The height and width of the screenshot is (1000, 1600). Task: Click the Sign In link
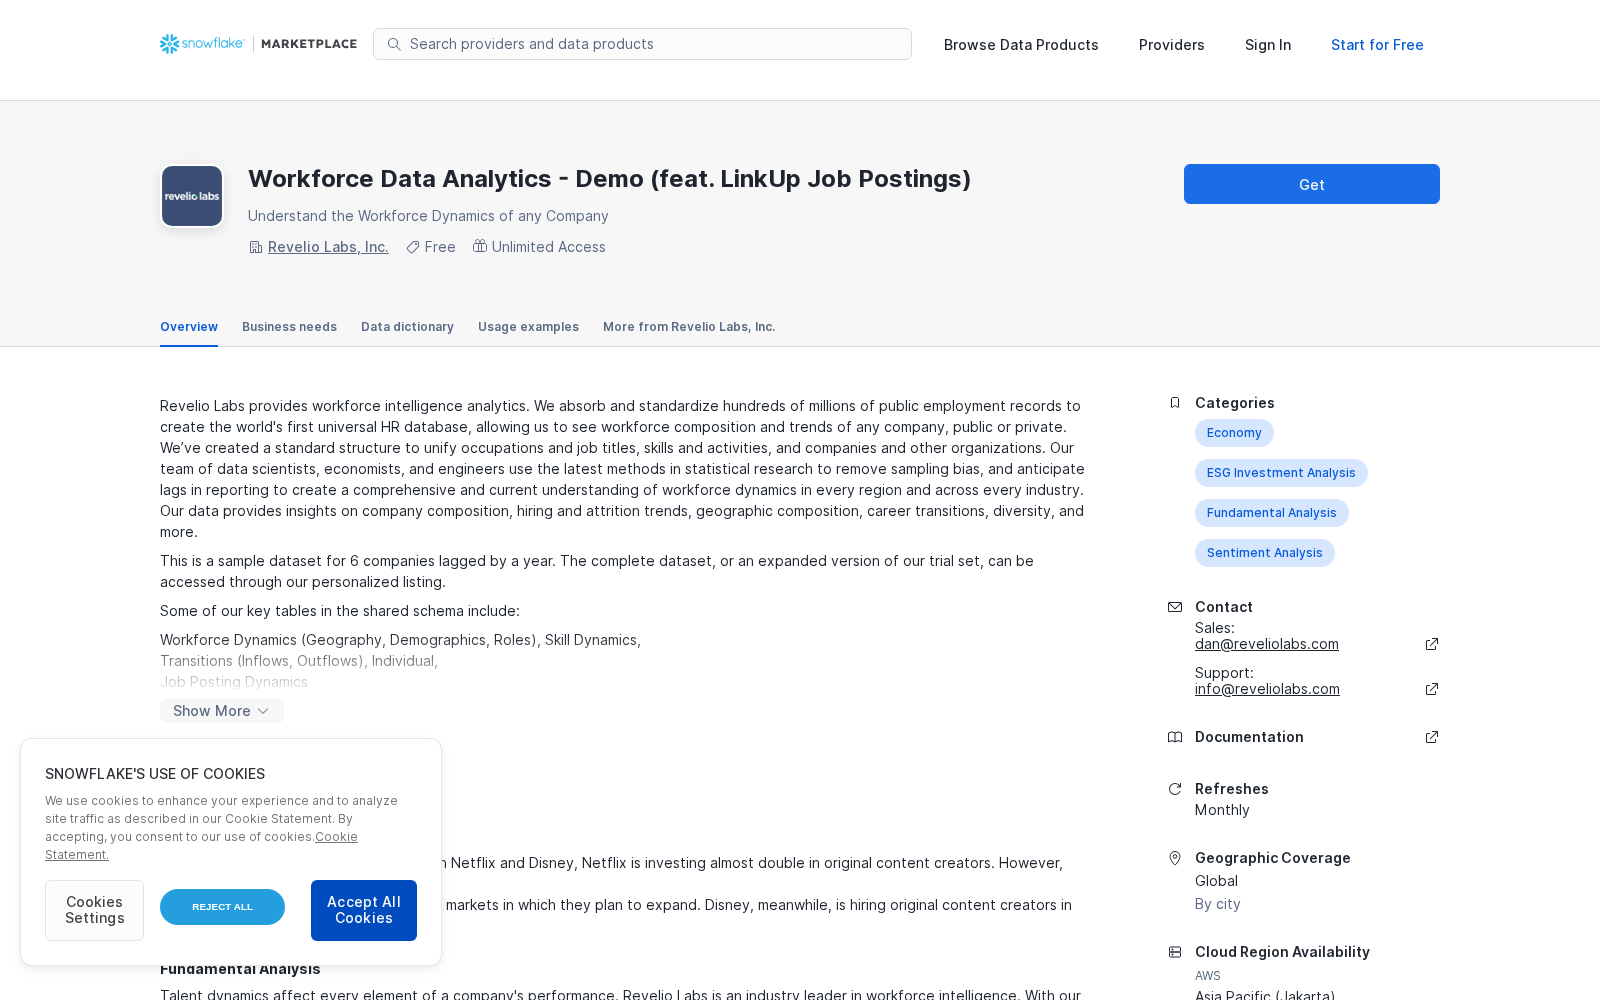(x=1268, y=45)
